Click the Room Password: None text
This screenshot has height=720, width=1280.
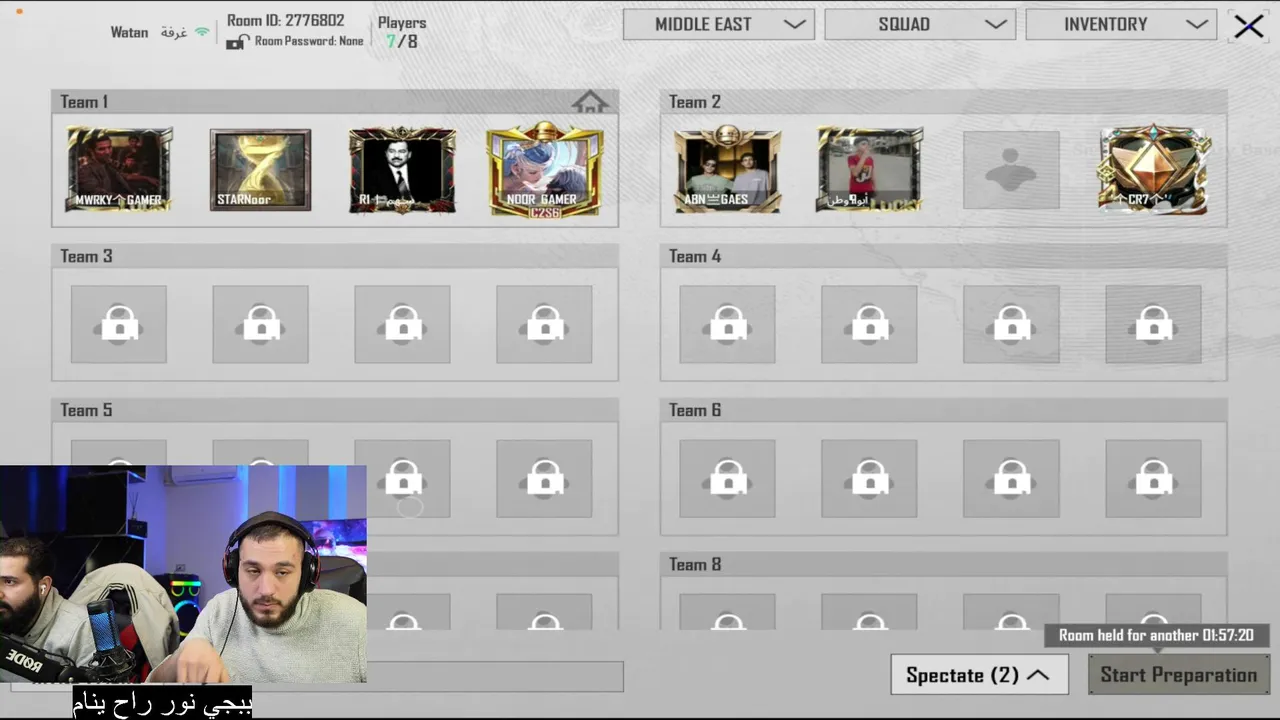[309, 42]
